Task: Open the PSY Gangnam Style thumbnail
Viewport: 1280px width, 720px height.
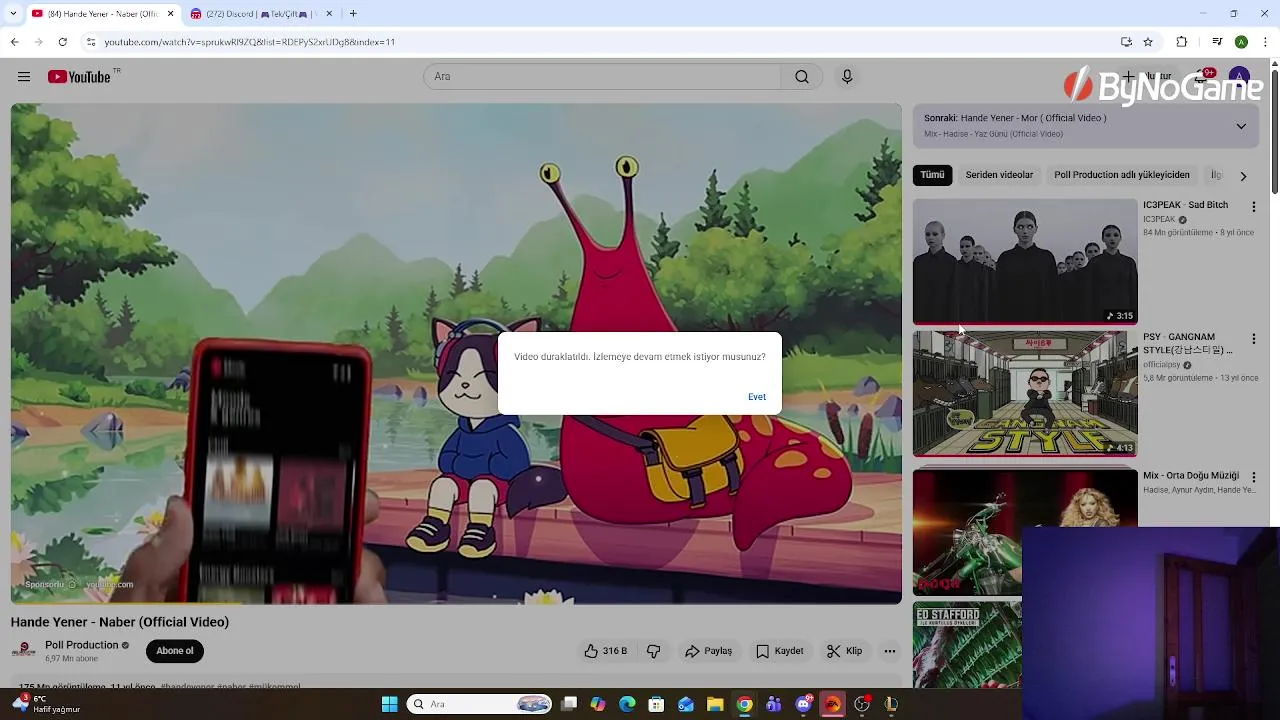Action: click(x=1025, y=394)
